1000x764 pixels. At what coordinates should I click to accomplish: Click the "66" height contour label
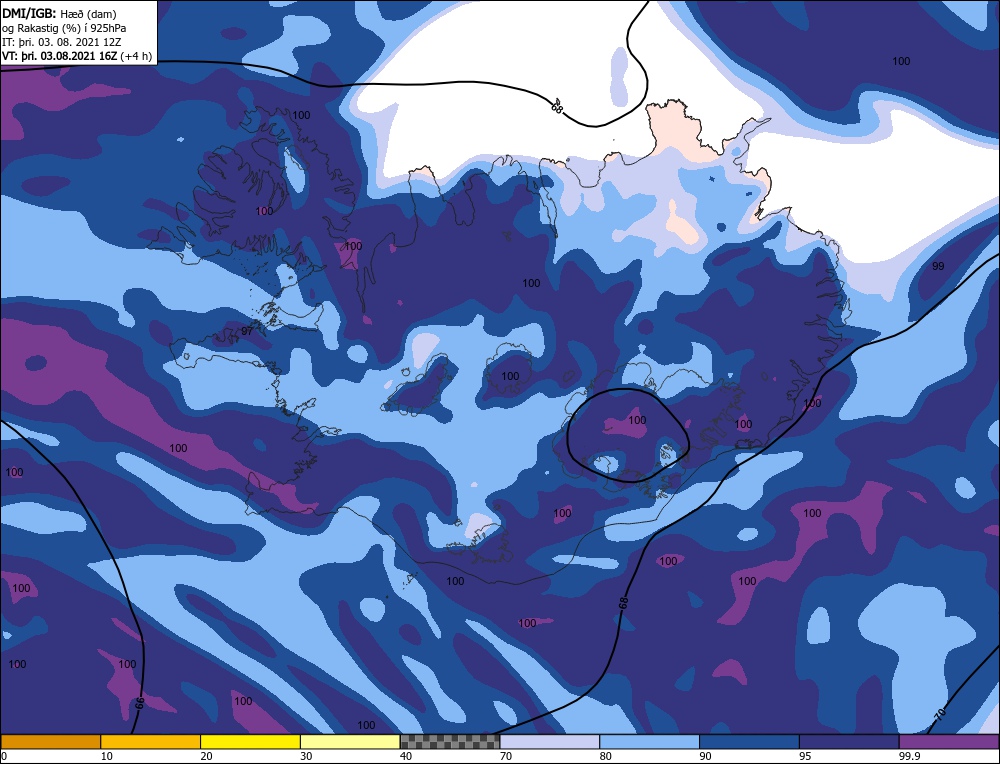[140, 704]
